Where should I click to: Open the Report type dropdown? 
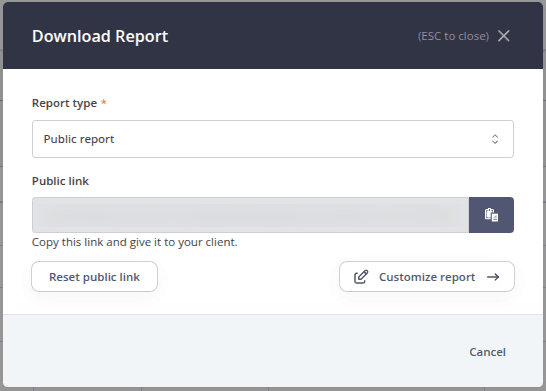273,139
